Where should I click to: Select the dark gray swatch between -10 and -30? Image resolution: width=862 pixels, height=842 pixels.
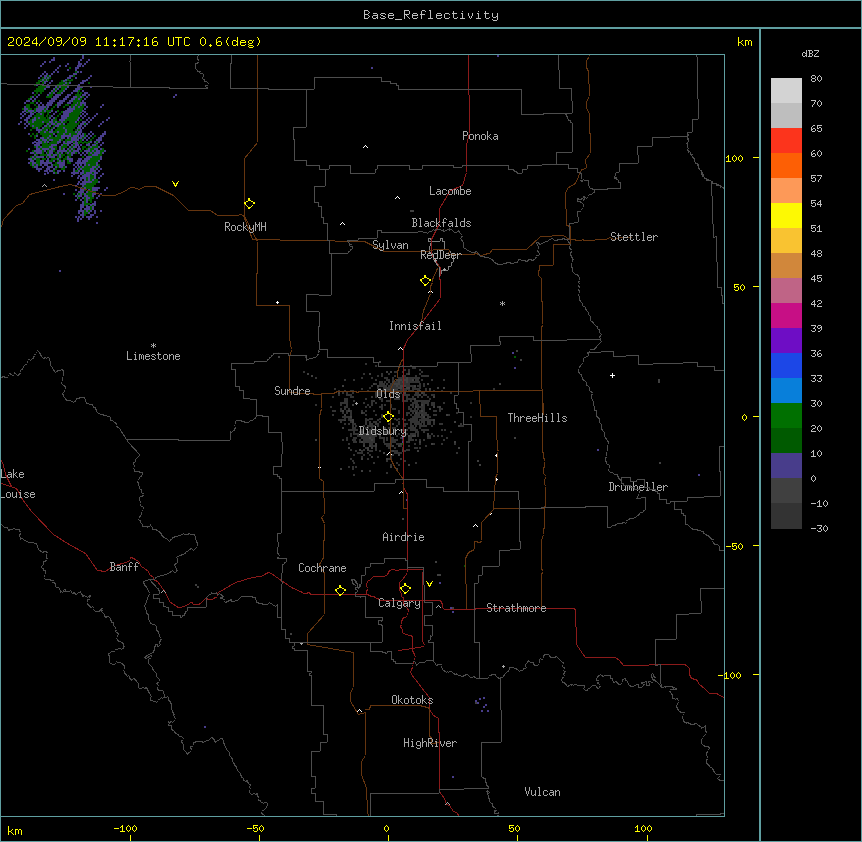point(786,516)
